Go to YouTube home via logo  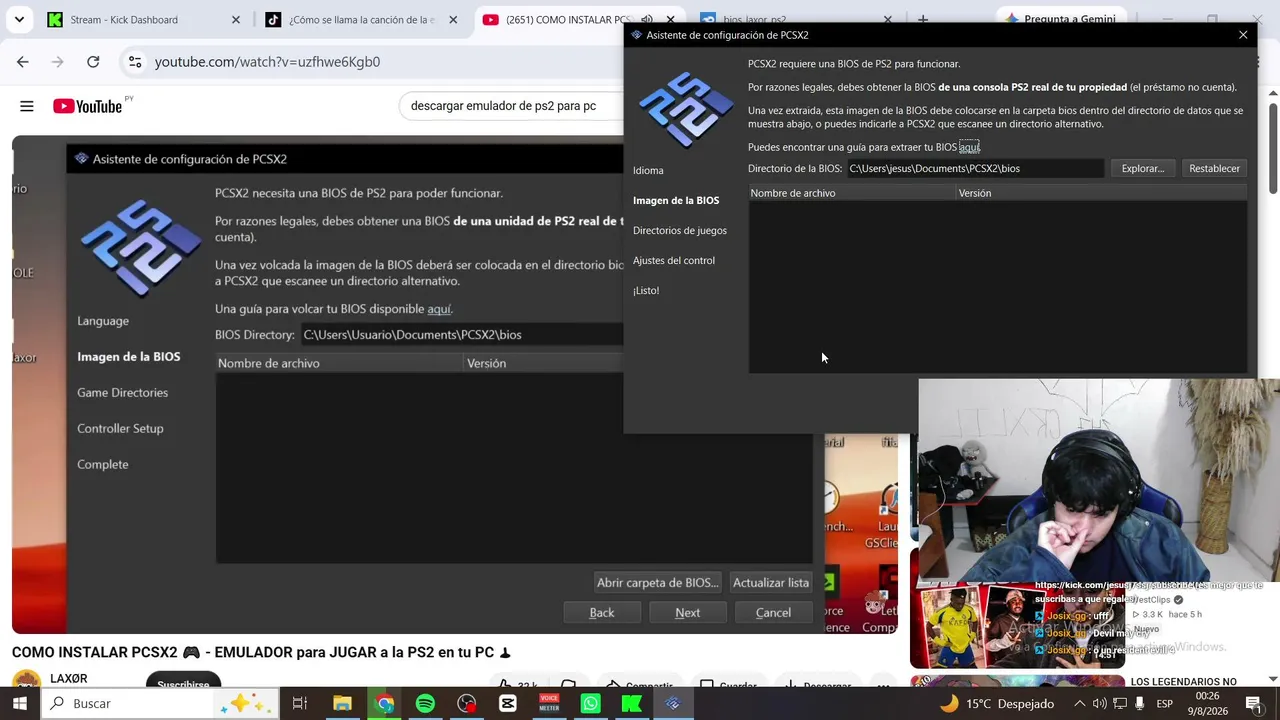[x=87, y=106]
